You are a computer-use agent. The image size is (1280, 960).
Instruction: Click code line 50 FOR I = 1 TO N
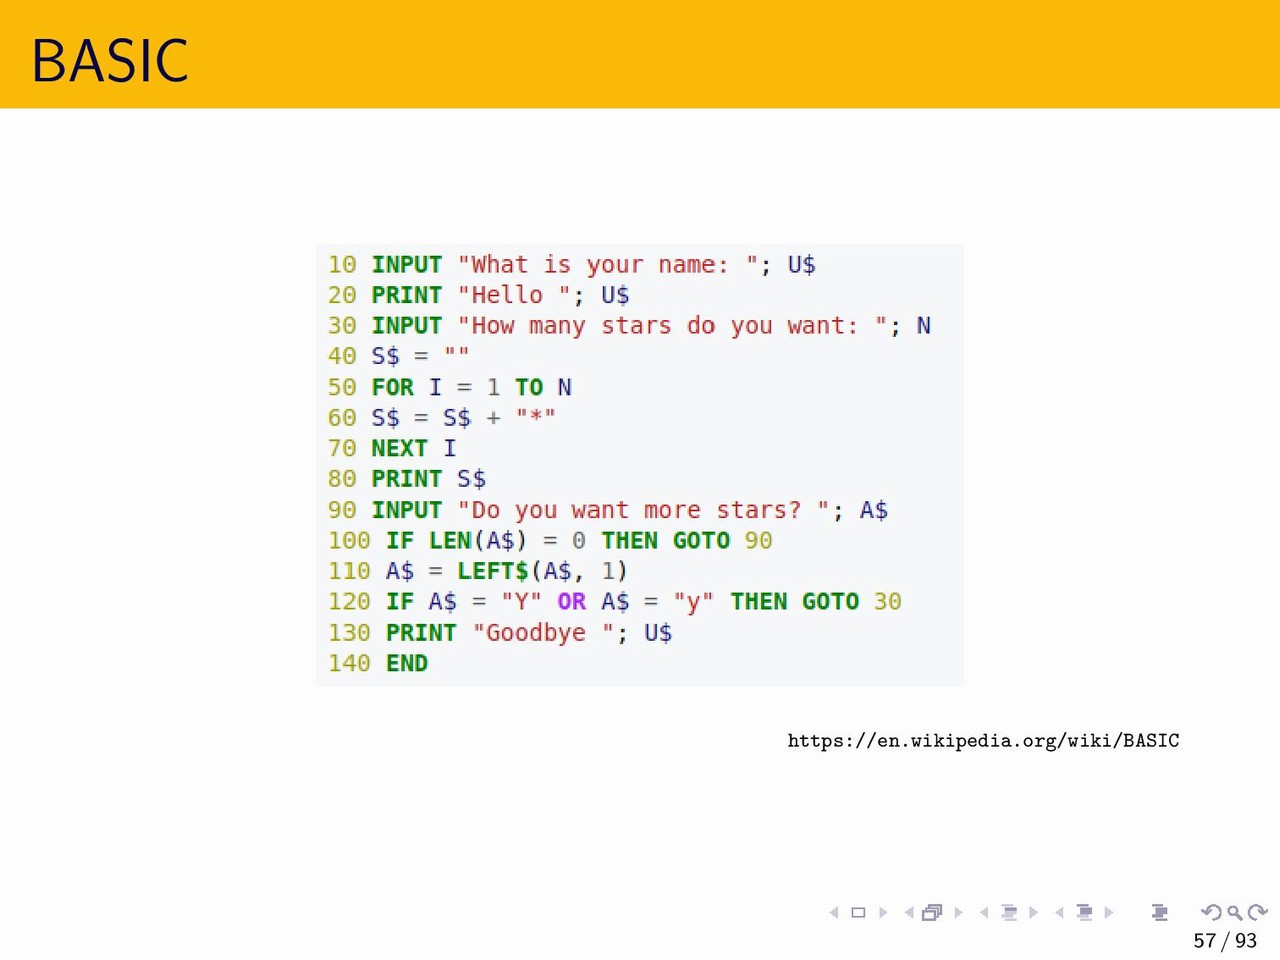tap(450, 387)
